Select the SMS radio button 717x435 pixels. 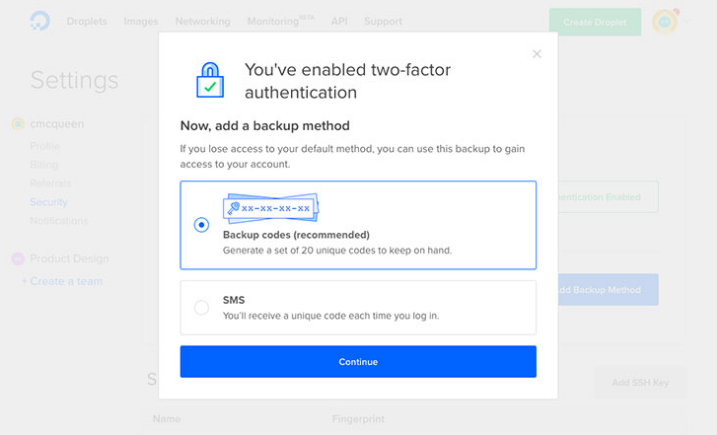coord(201,307)
